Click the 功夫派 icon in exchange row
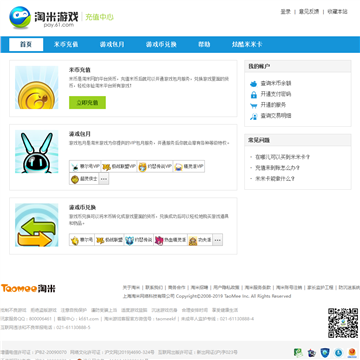Image resolution: width=360 pixels, height=360 pixels. pyautogui.click(x=193, y=240)
